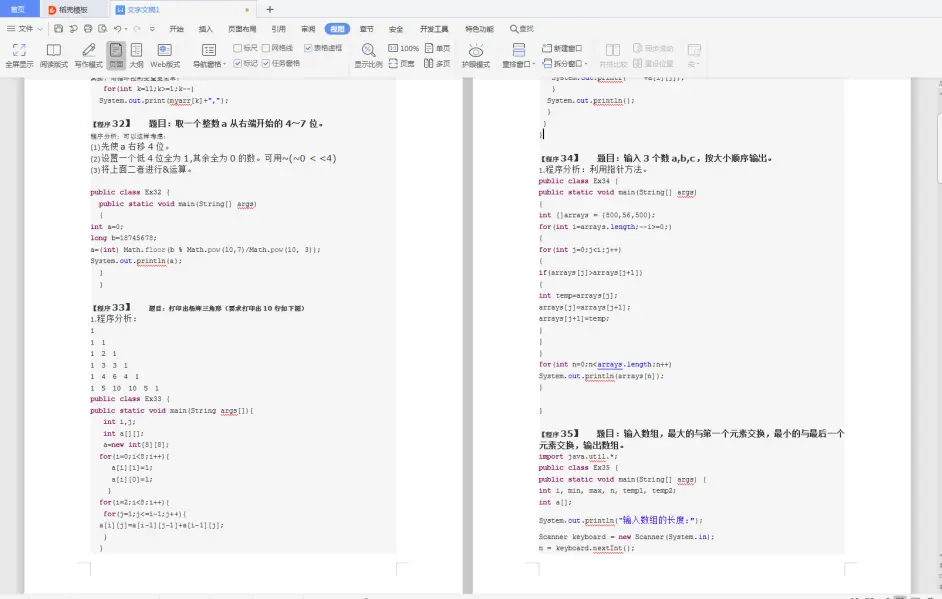Fit view to 页宽 page width
The height and width of the screenshot is (599, 942).
point(401,63)
